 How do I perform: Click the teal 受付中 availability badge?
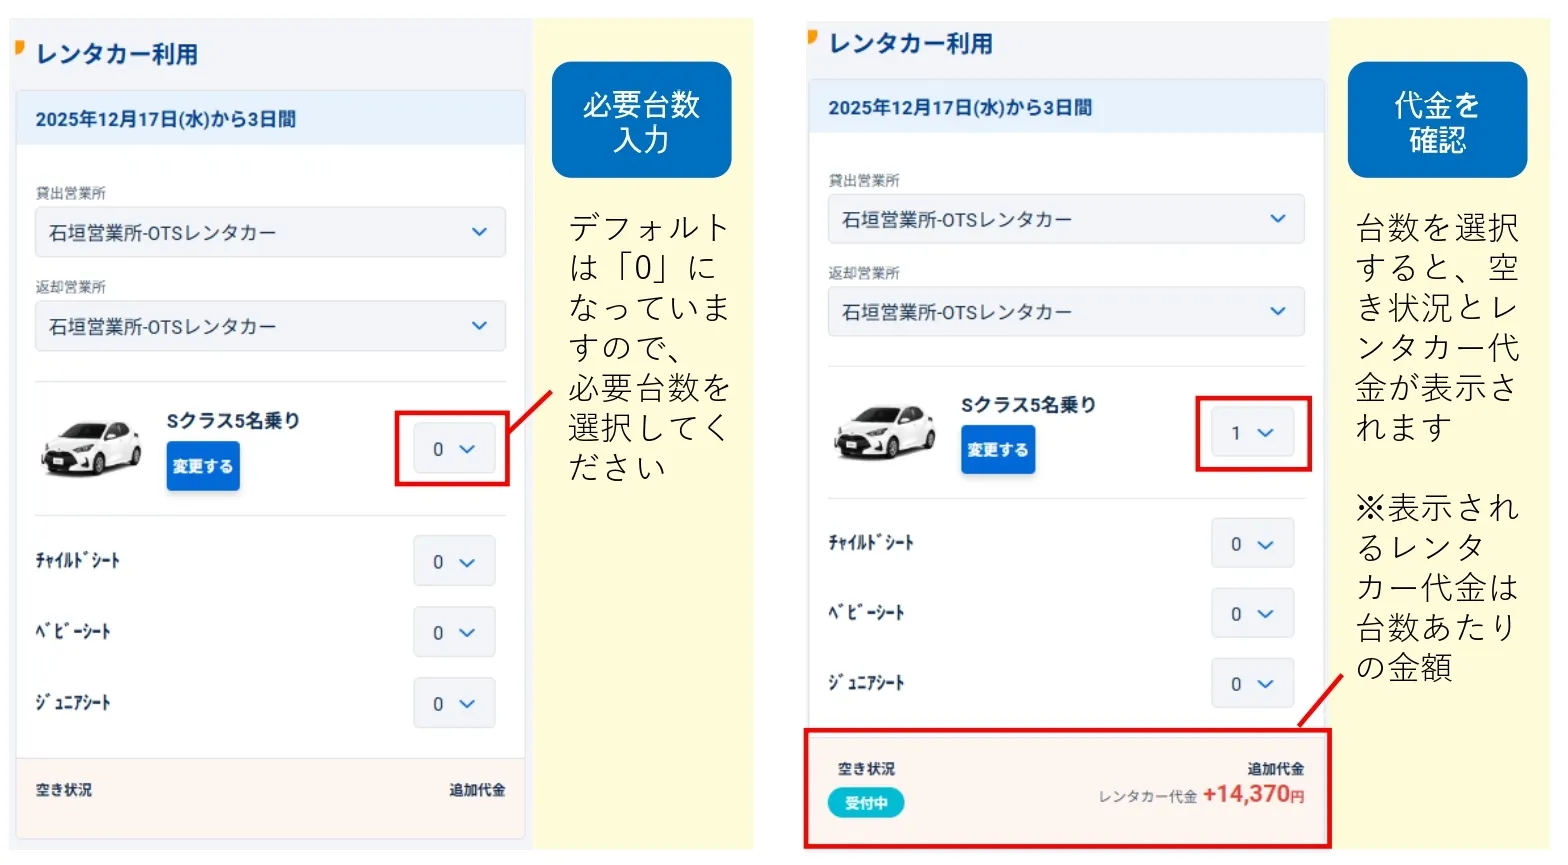click(x=866, y=802)
